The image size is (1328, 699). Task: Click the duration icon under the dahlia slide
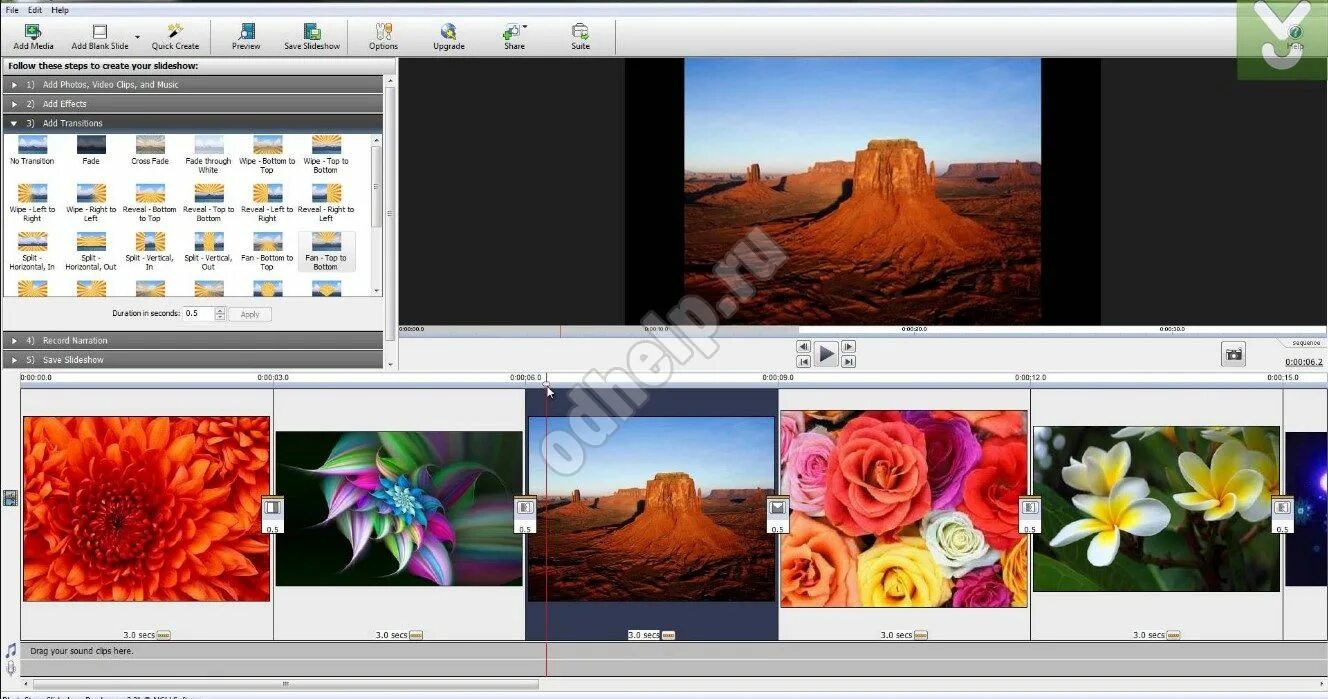(164, 635)
